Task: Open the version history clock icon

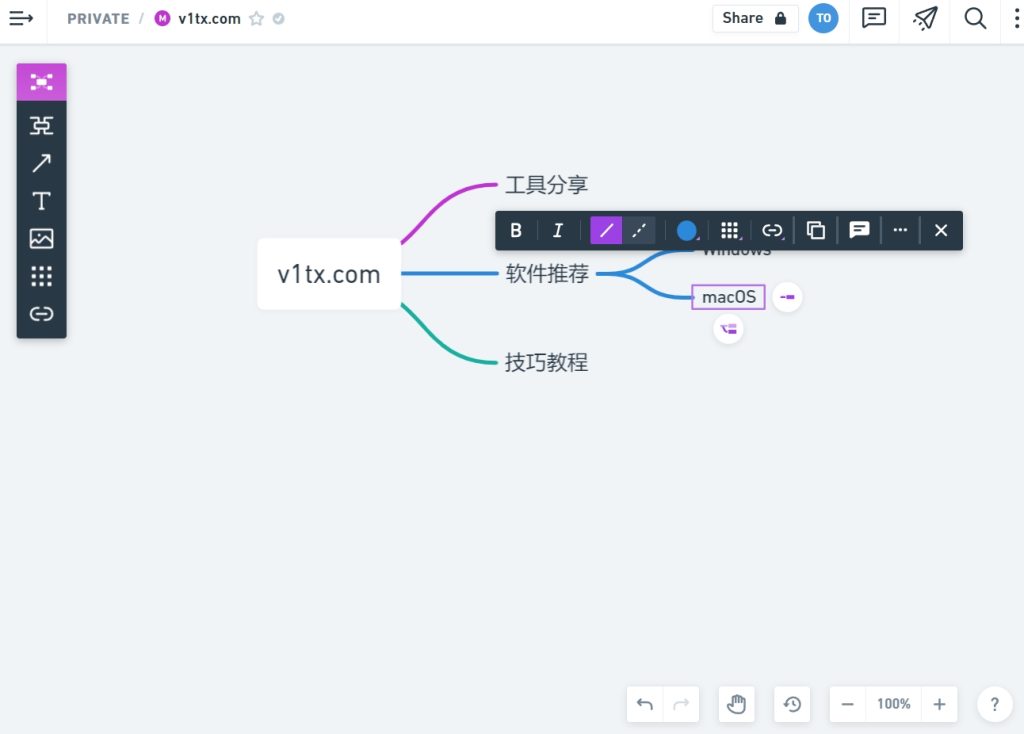Action: point(792,704)
